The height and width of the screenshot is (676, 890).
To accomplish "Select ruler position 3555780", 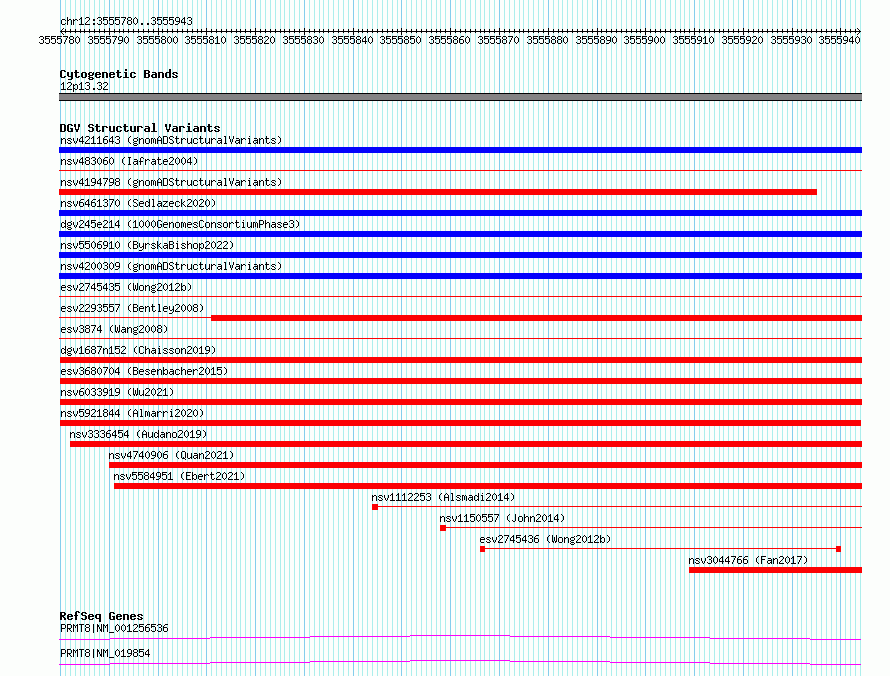I will click(x=60, y=40).
